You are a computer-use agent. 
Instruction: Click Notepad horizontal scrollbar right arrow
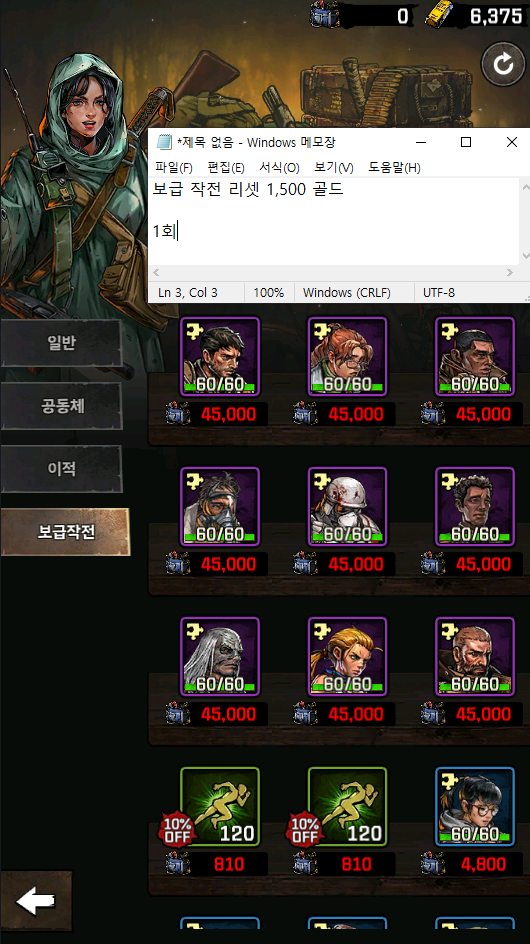click(510, 273)
